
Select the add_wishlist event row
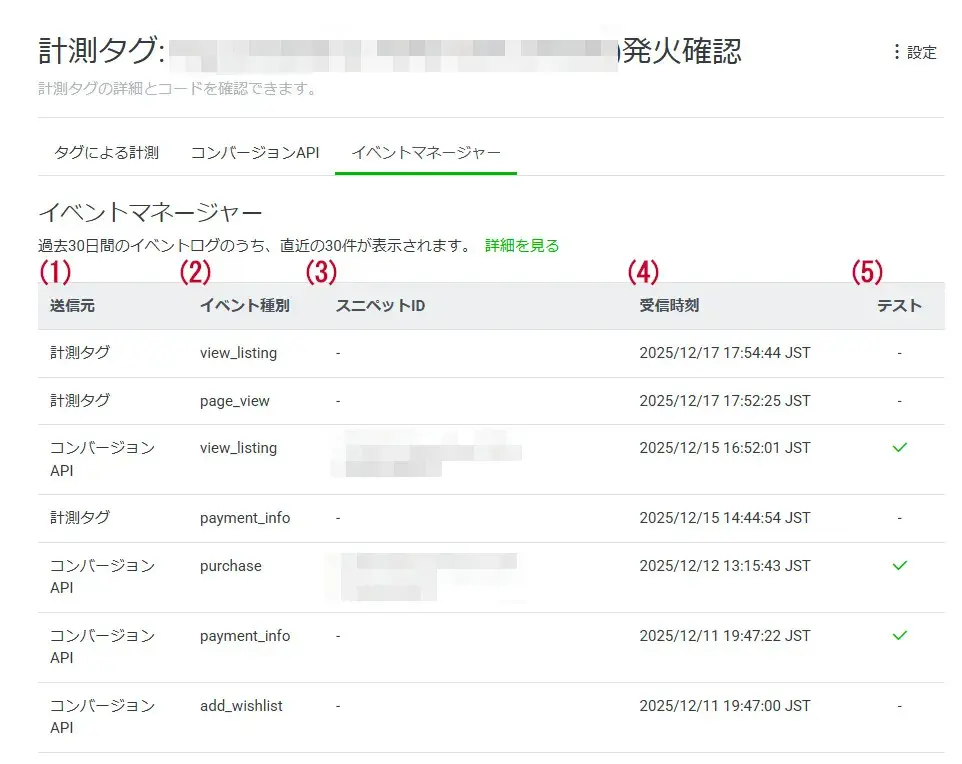click(241, 706)
